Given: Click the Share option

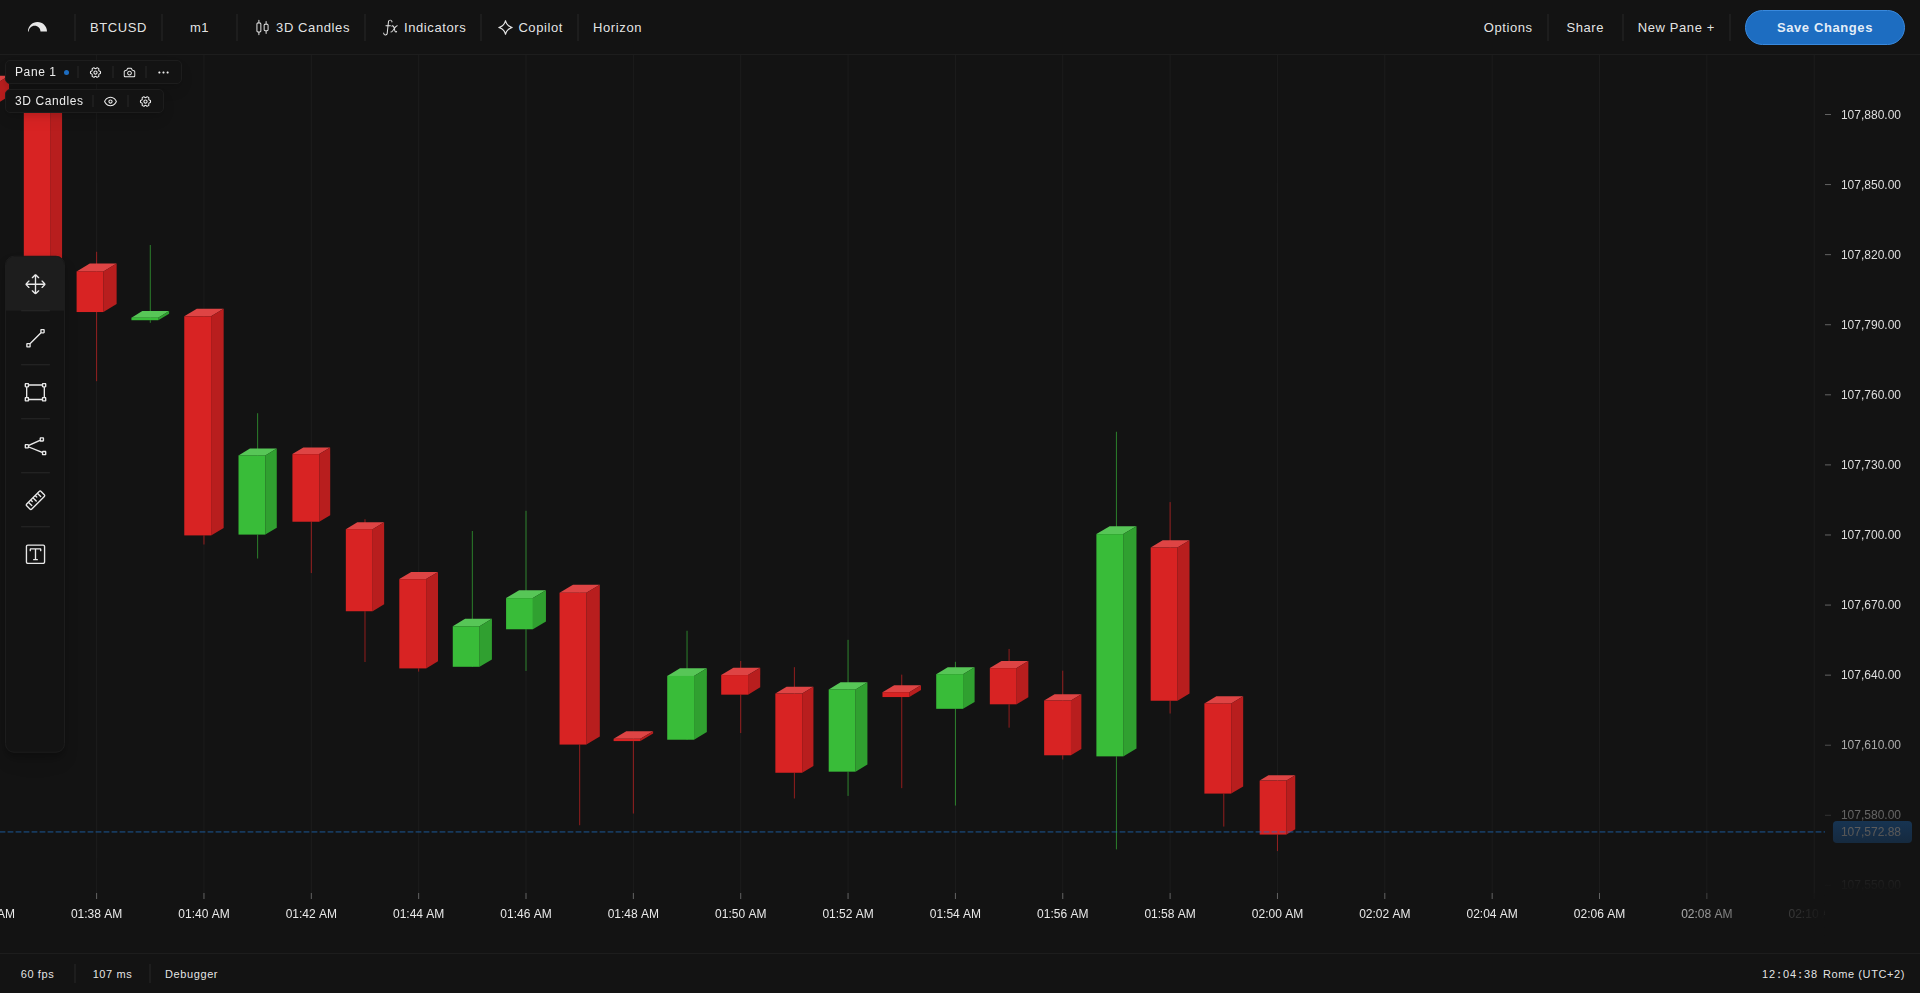Looking at the screenshot, I should pyautogui.click(x=1584, y=27).
